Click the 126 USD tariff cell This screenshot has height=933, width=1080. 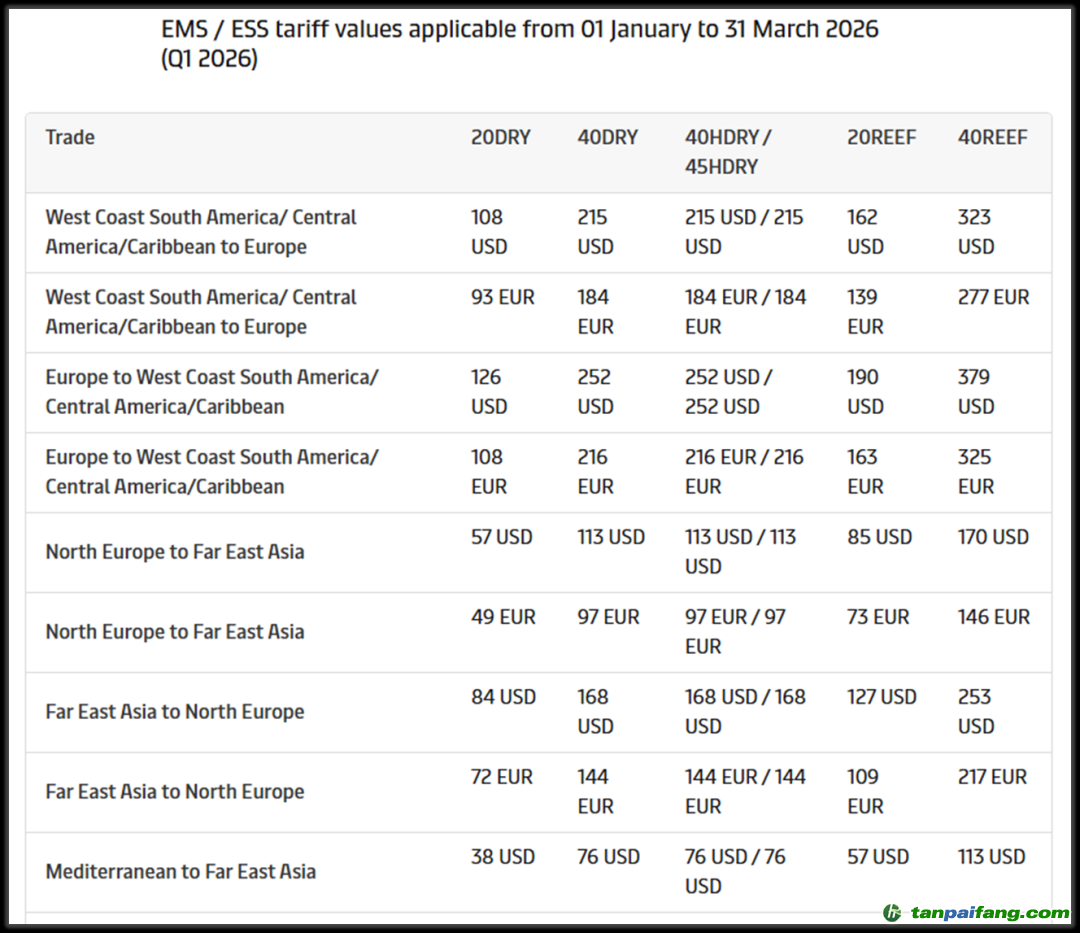coord(489,392)
